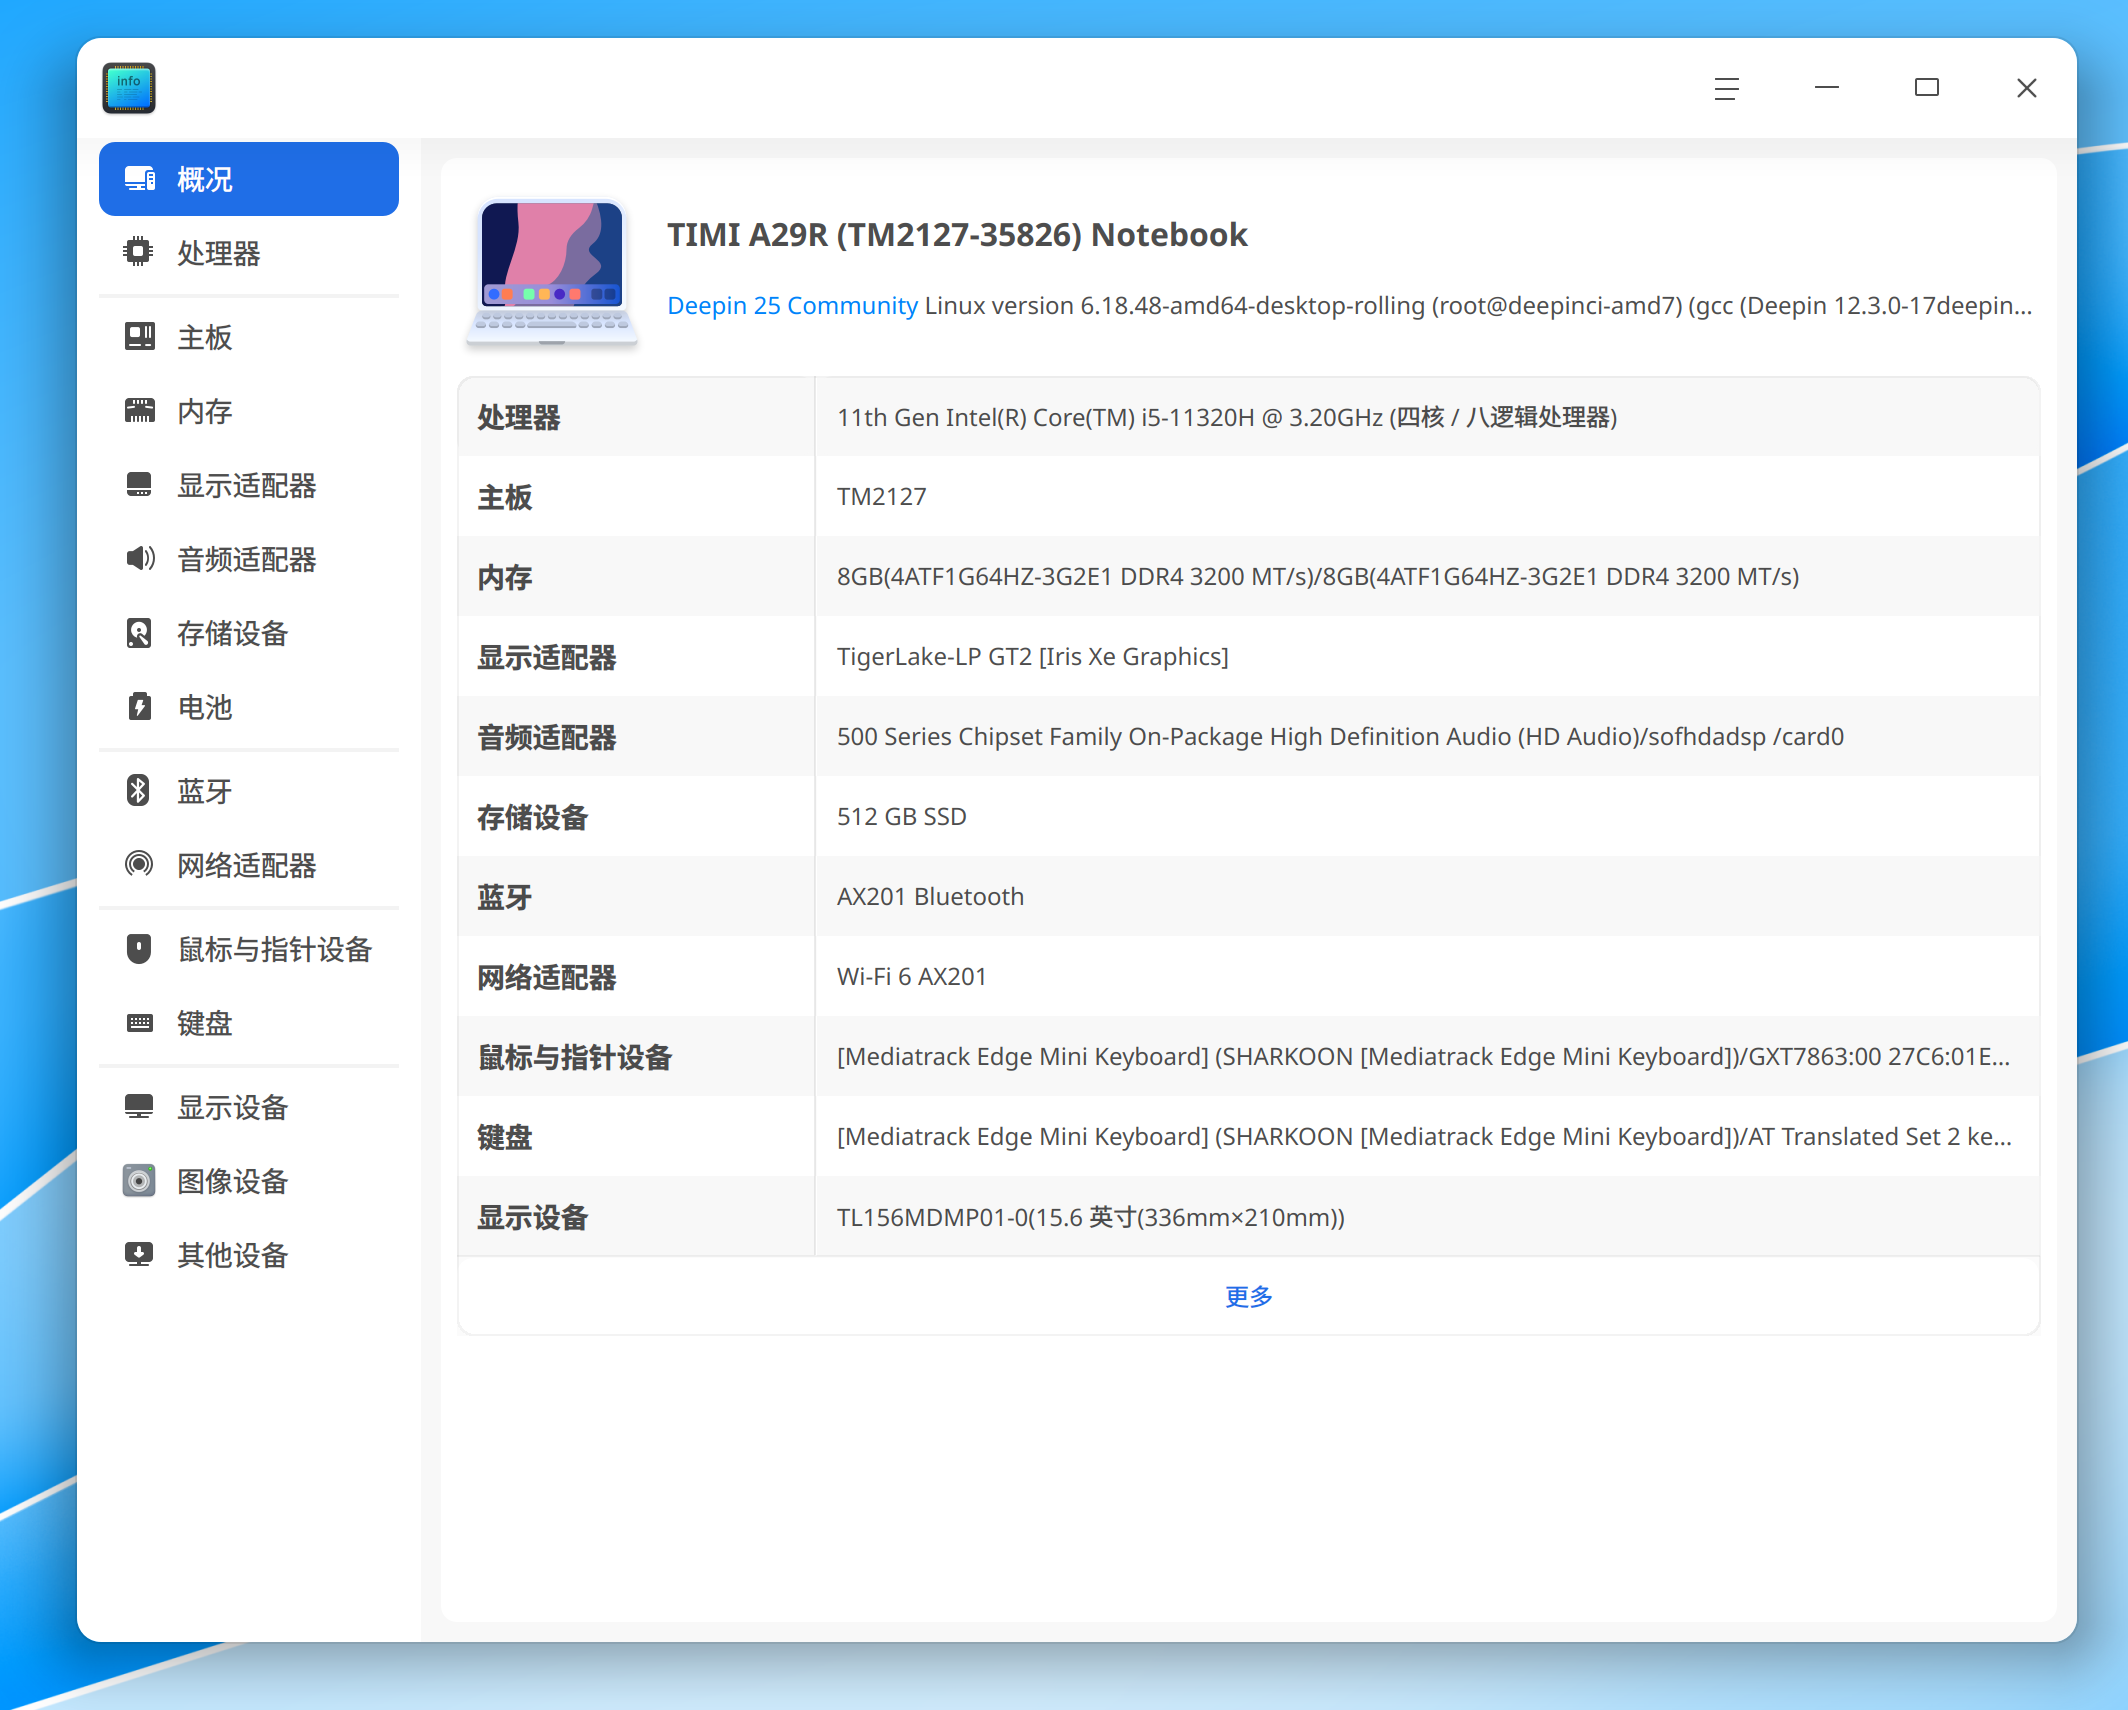
Task: Select the 存储设备 storage disk icon
Action: (139, 633)
